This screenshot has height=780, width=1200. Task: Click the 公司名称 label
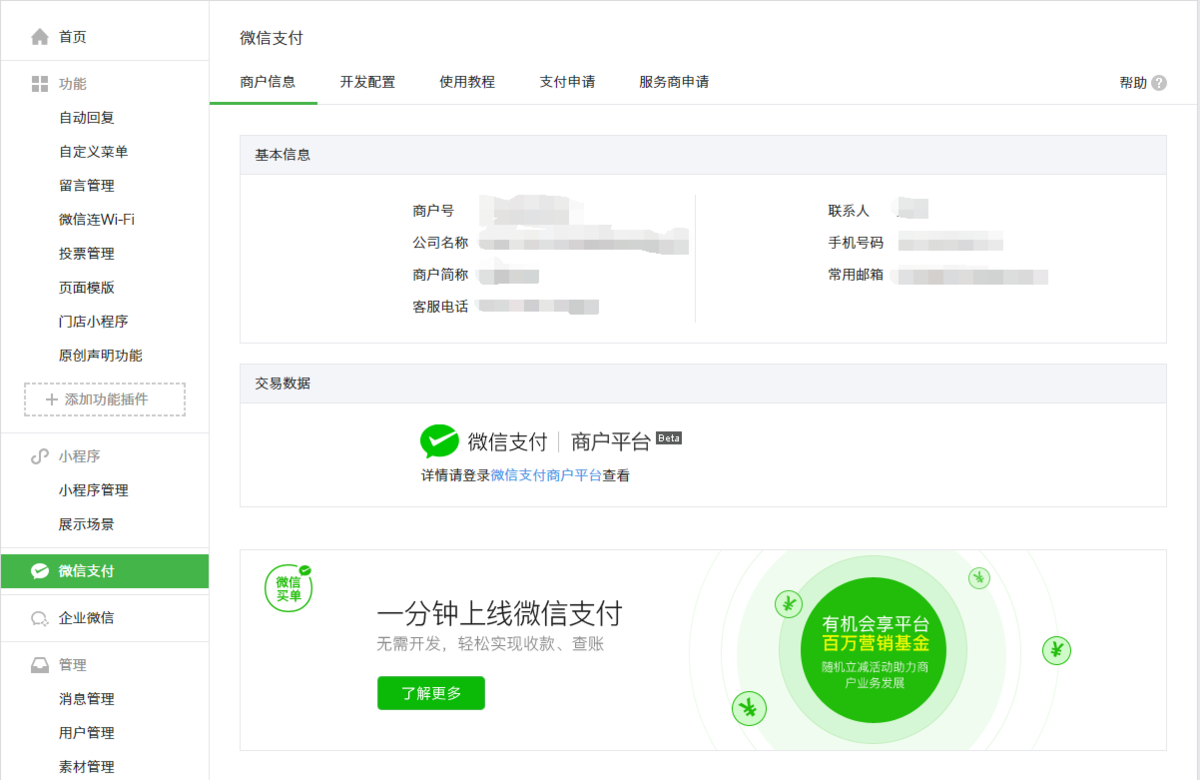(x=440, y=243)
